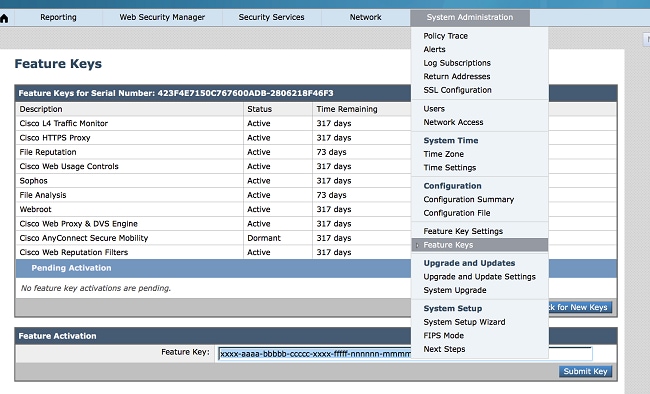650x394 pixels.
Task: Open the Web Security Manager menu
Action: click(x=162, y=17)
